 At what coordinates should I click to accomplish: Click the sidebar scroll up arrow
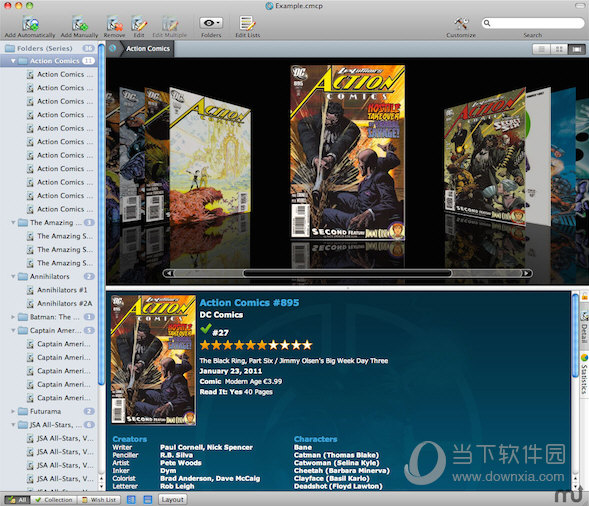(101, 478)
